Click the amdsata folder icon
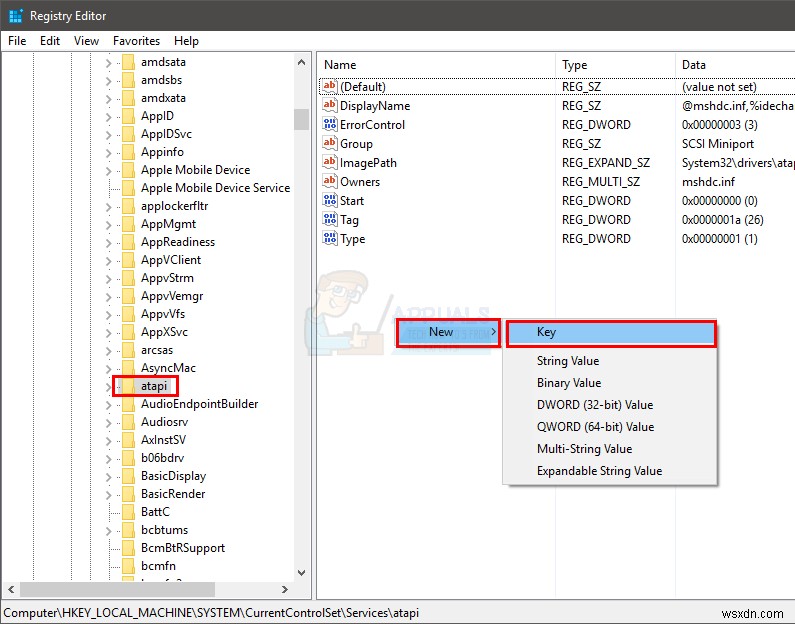 (128, 62)
